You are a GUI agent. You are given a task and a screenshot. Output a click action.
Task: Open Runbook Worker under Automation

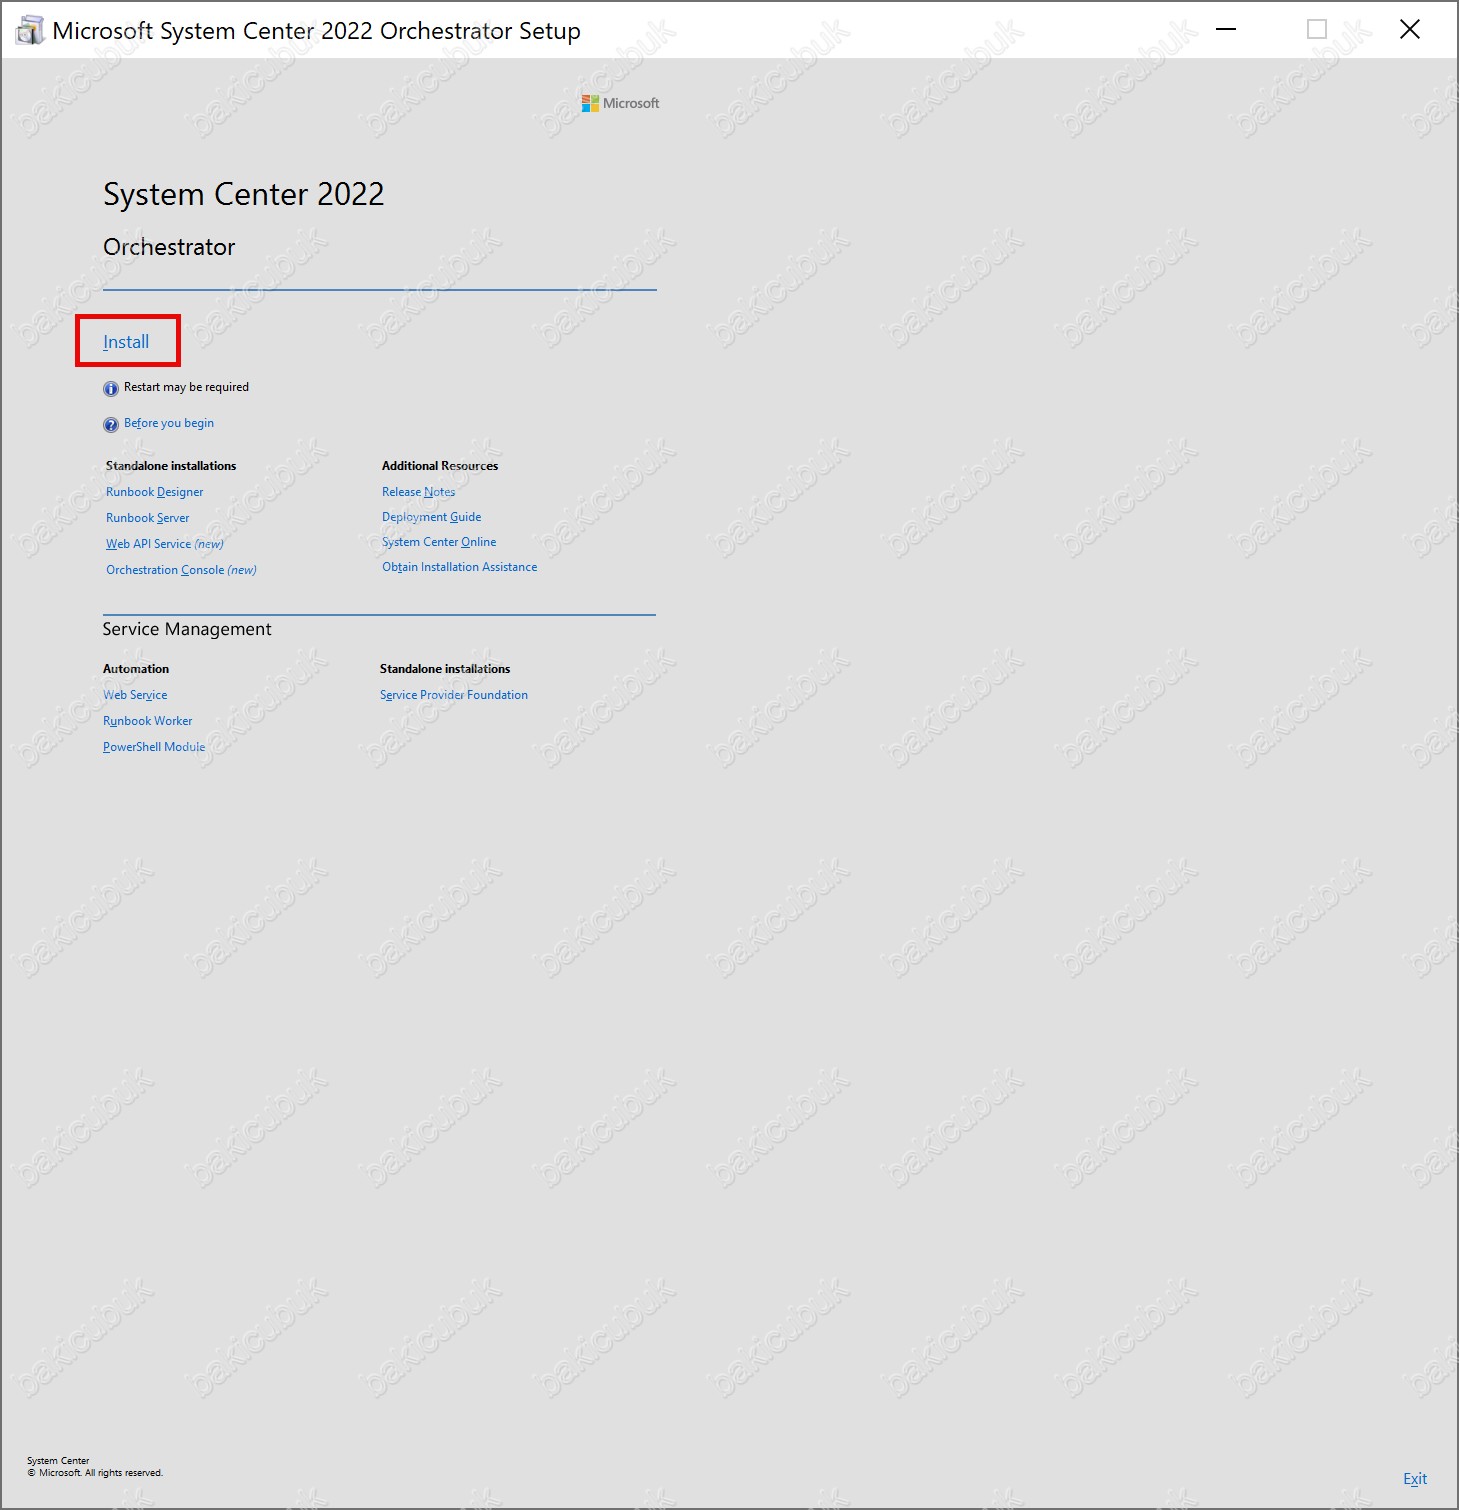pyautogui.click(x=148, y=721)
